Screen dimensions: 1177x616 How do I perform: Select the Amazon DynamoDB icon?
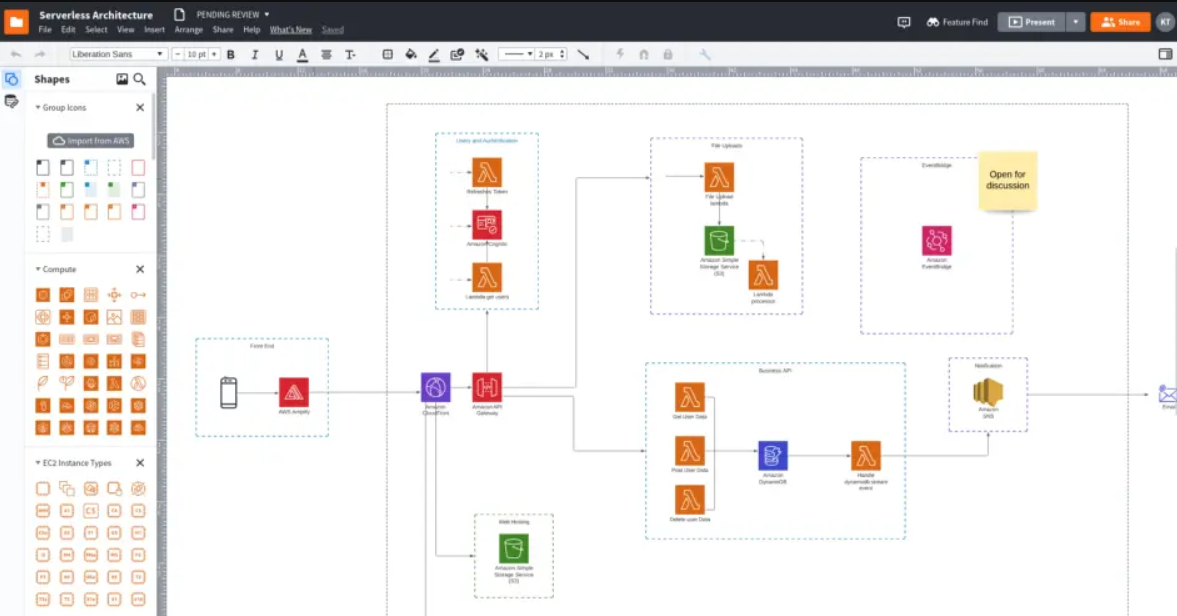pos(772,455)
